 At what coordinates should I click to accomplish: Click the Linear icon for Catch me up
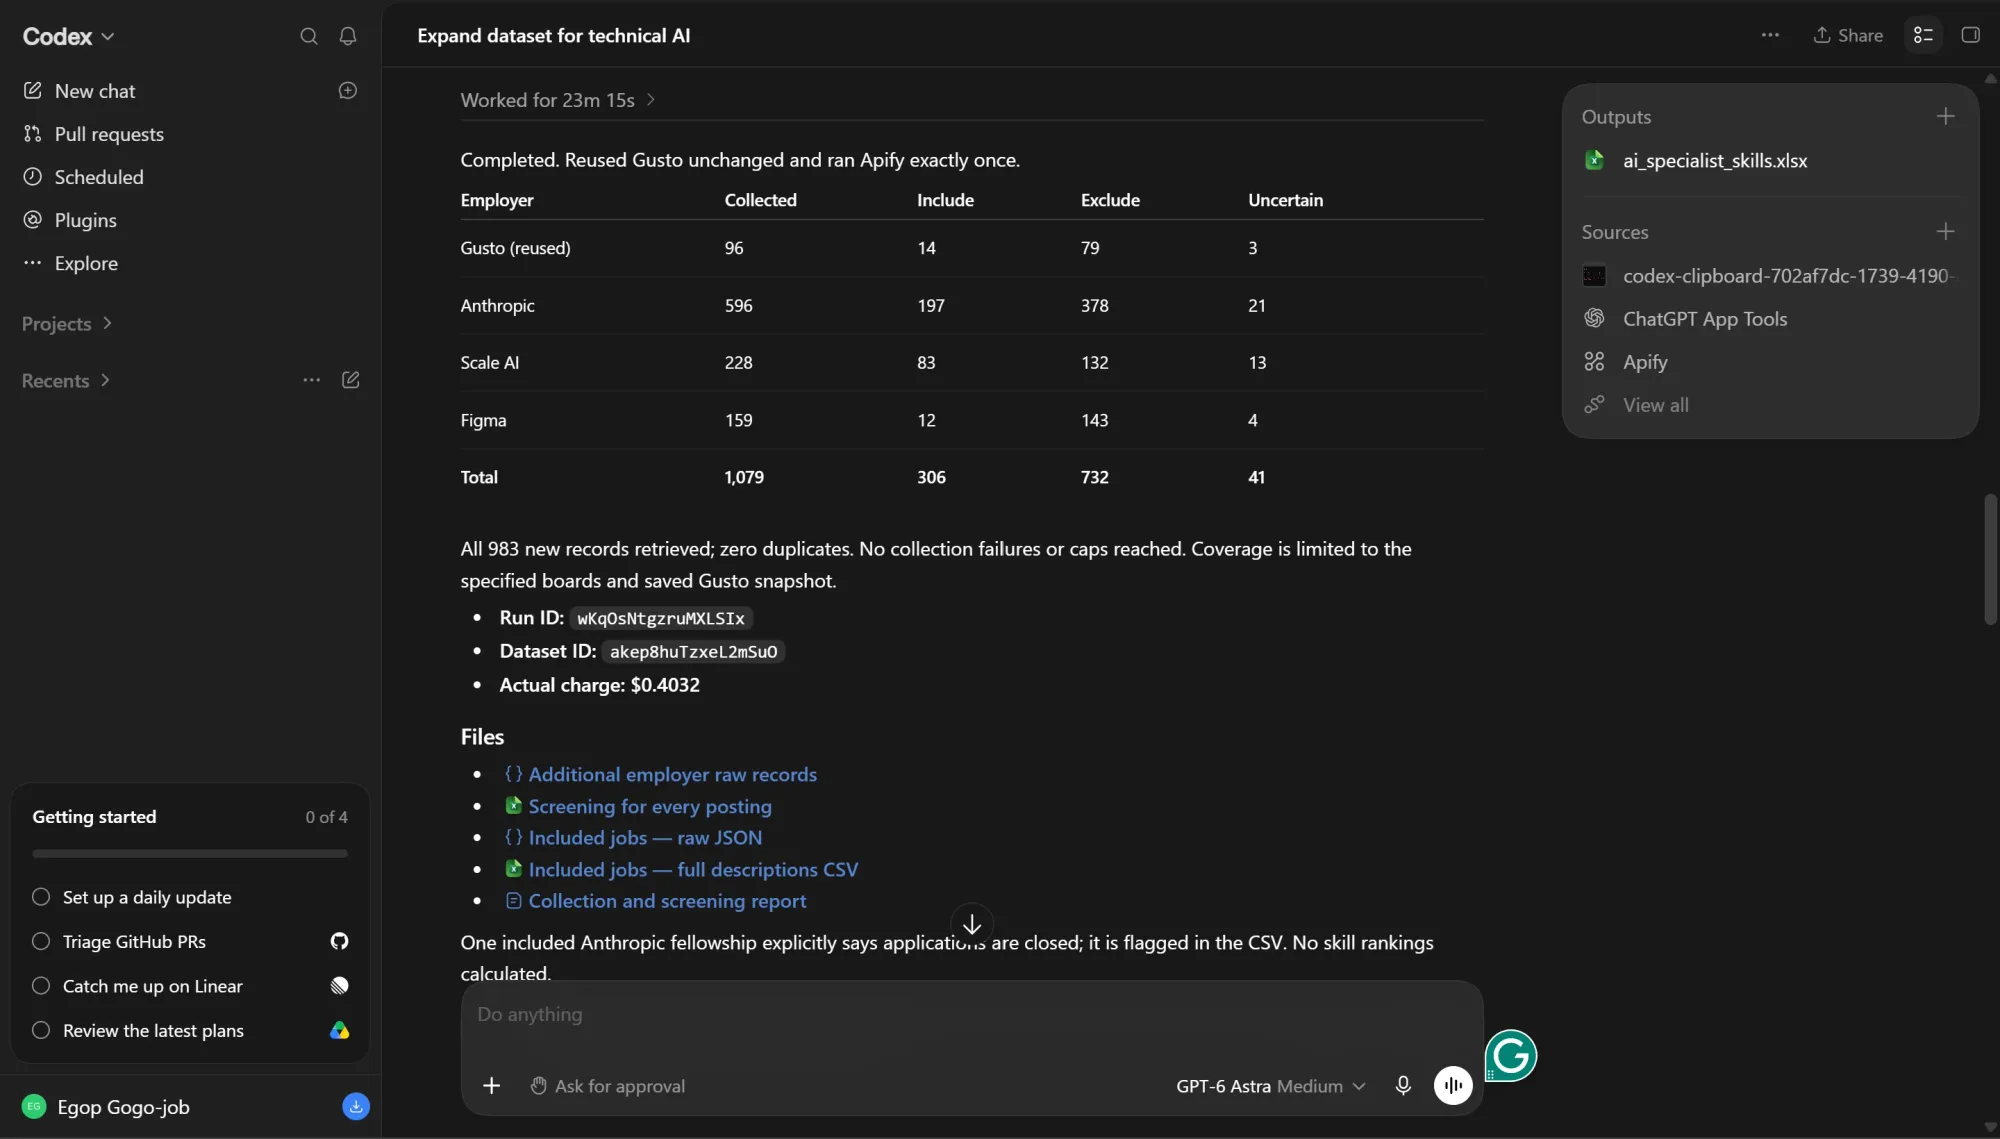pyautogui.click(x=340, y=986)
